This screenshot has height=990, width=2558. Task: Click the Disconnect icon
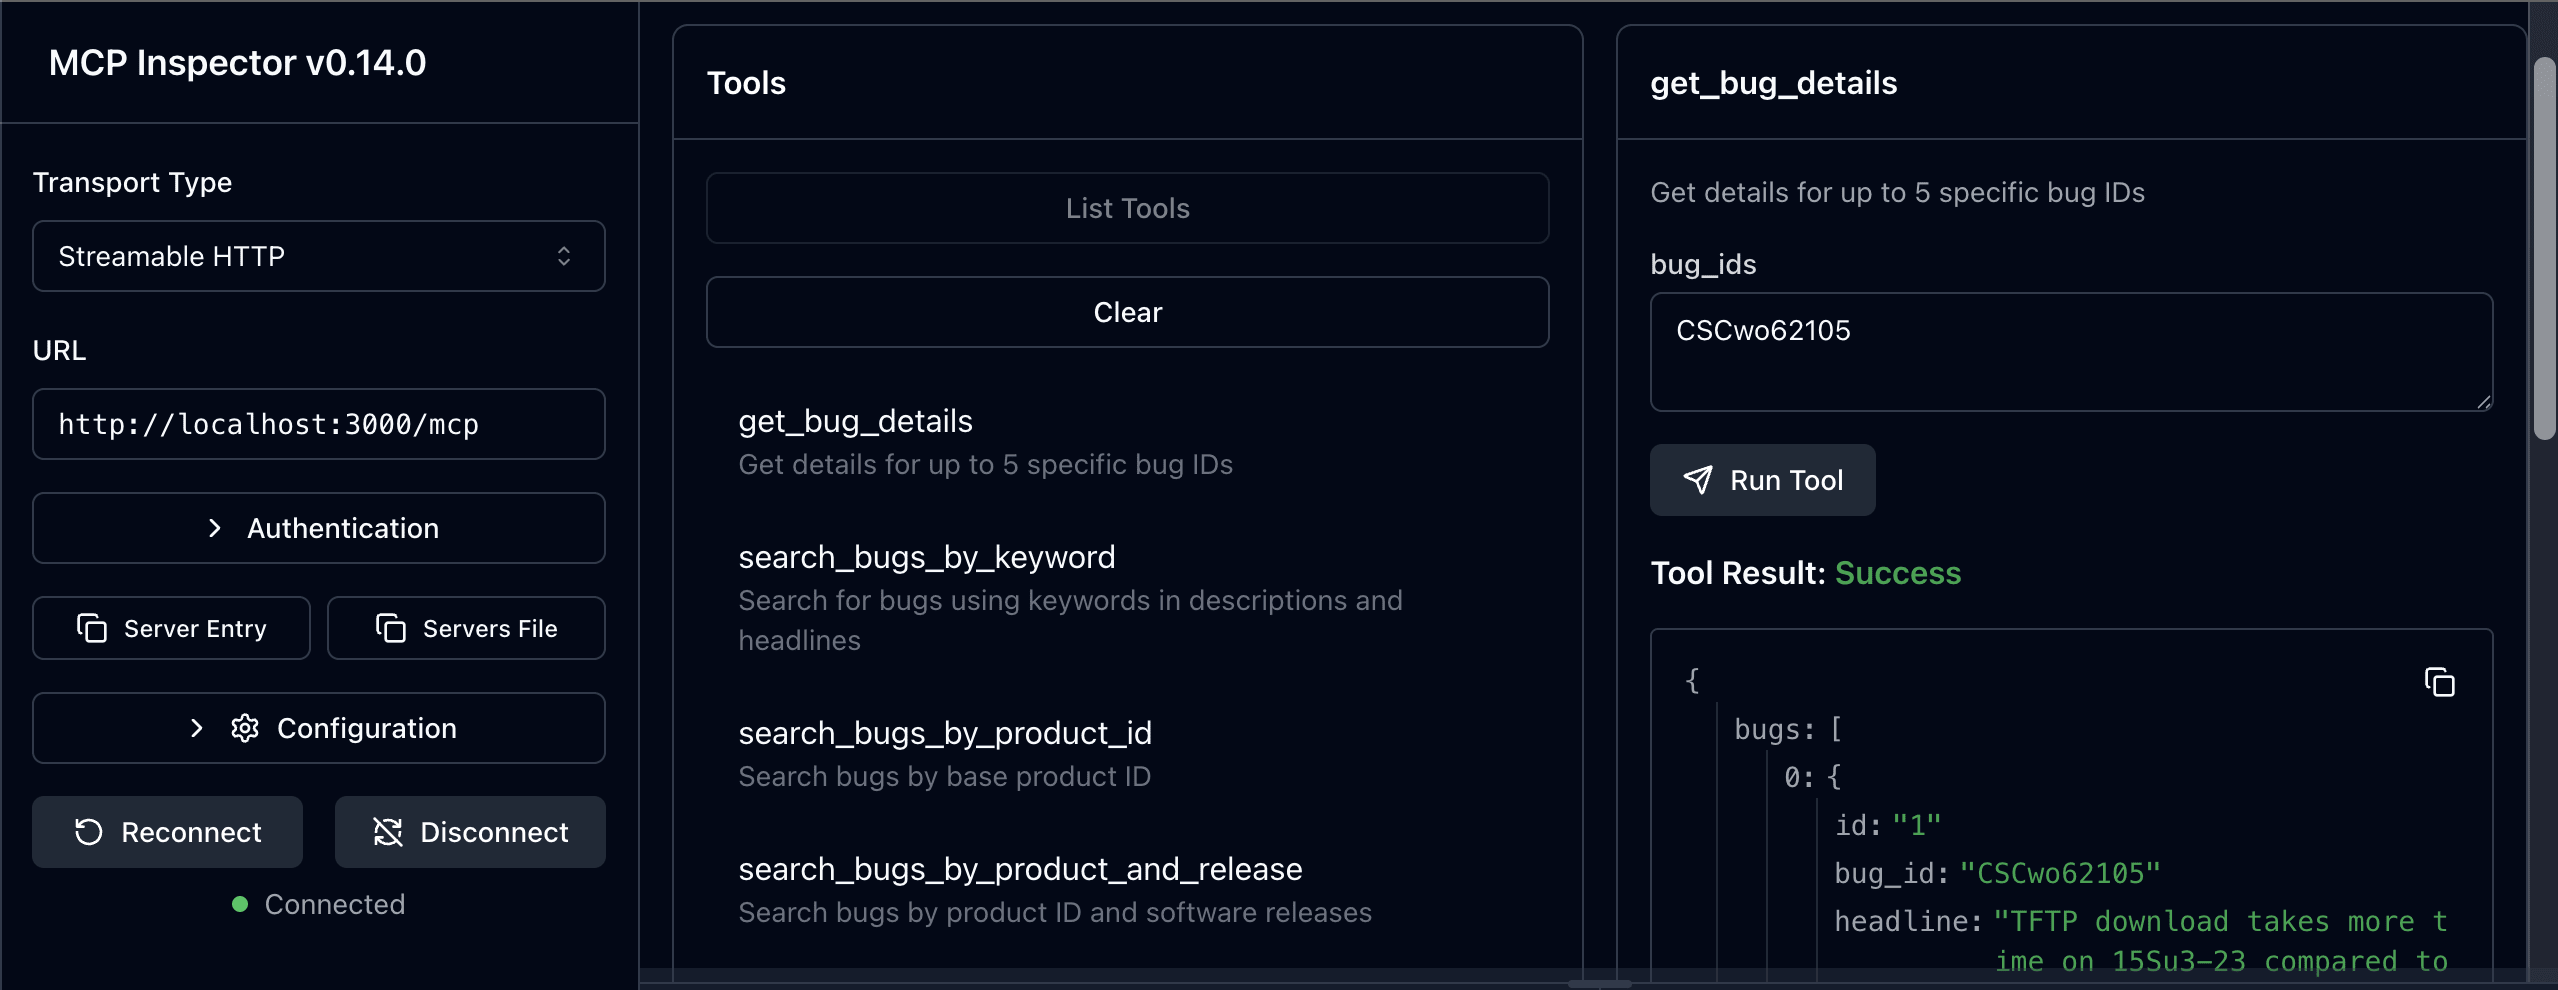389,831
